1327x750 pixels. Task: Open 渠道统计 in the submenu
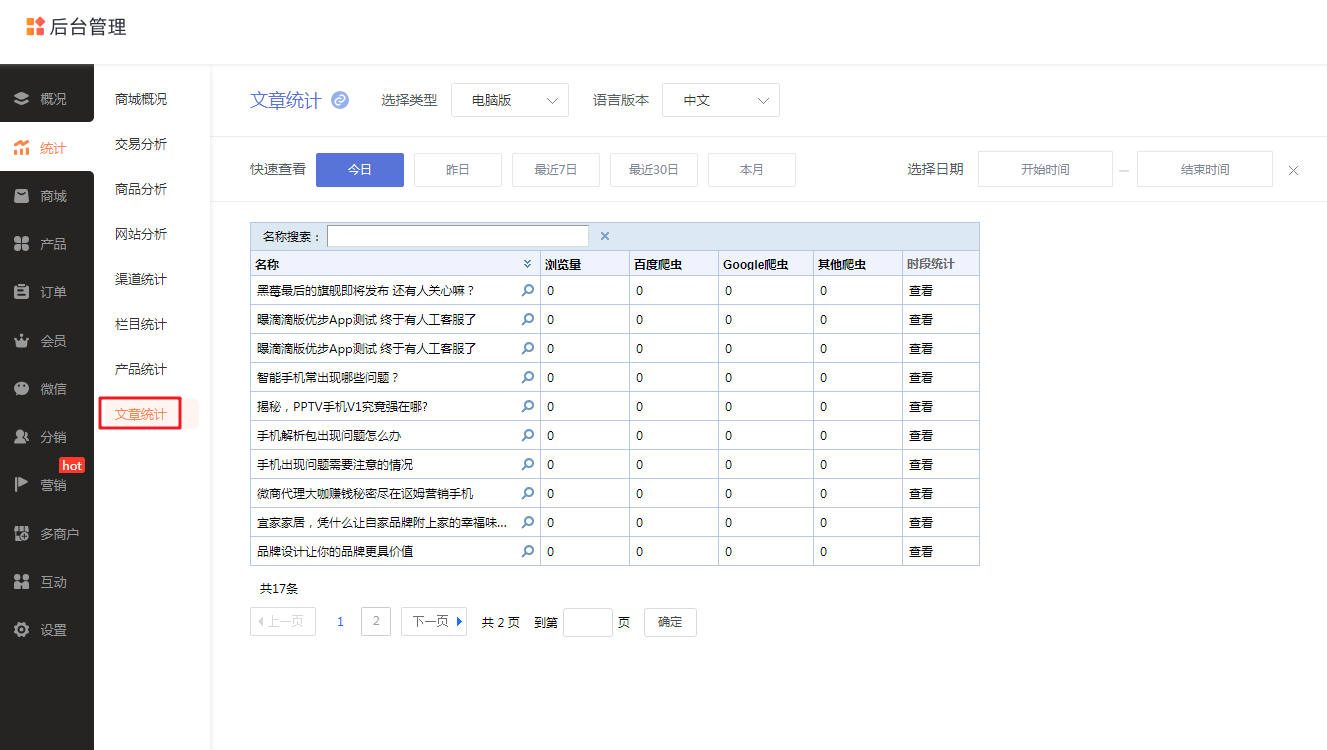click(x=141, y=279)
